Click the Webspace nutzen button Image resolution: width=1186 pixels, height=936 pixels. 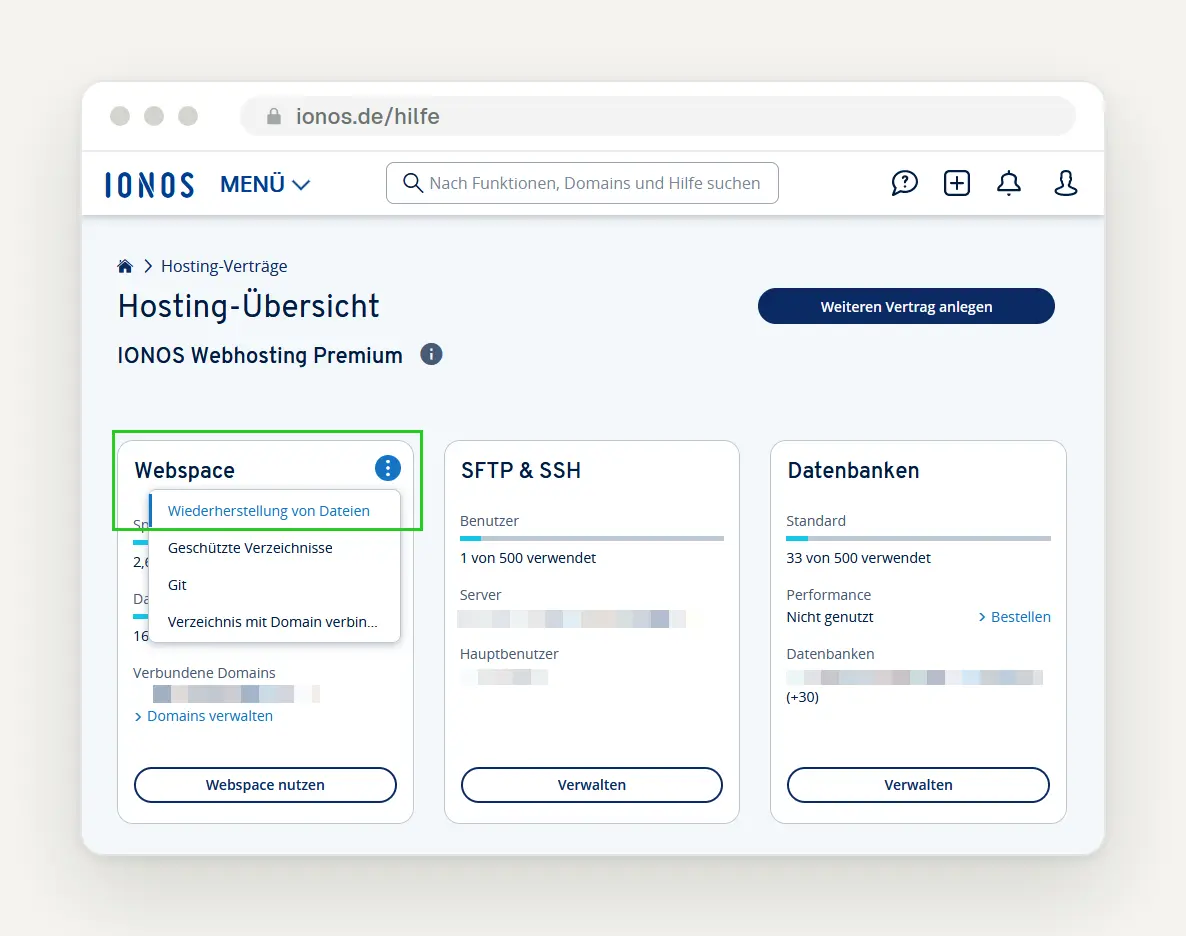click(x=265, y=785)
